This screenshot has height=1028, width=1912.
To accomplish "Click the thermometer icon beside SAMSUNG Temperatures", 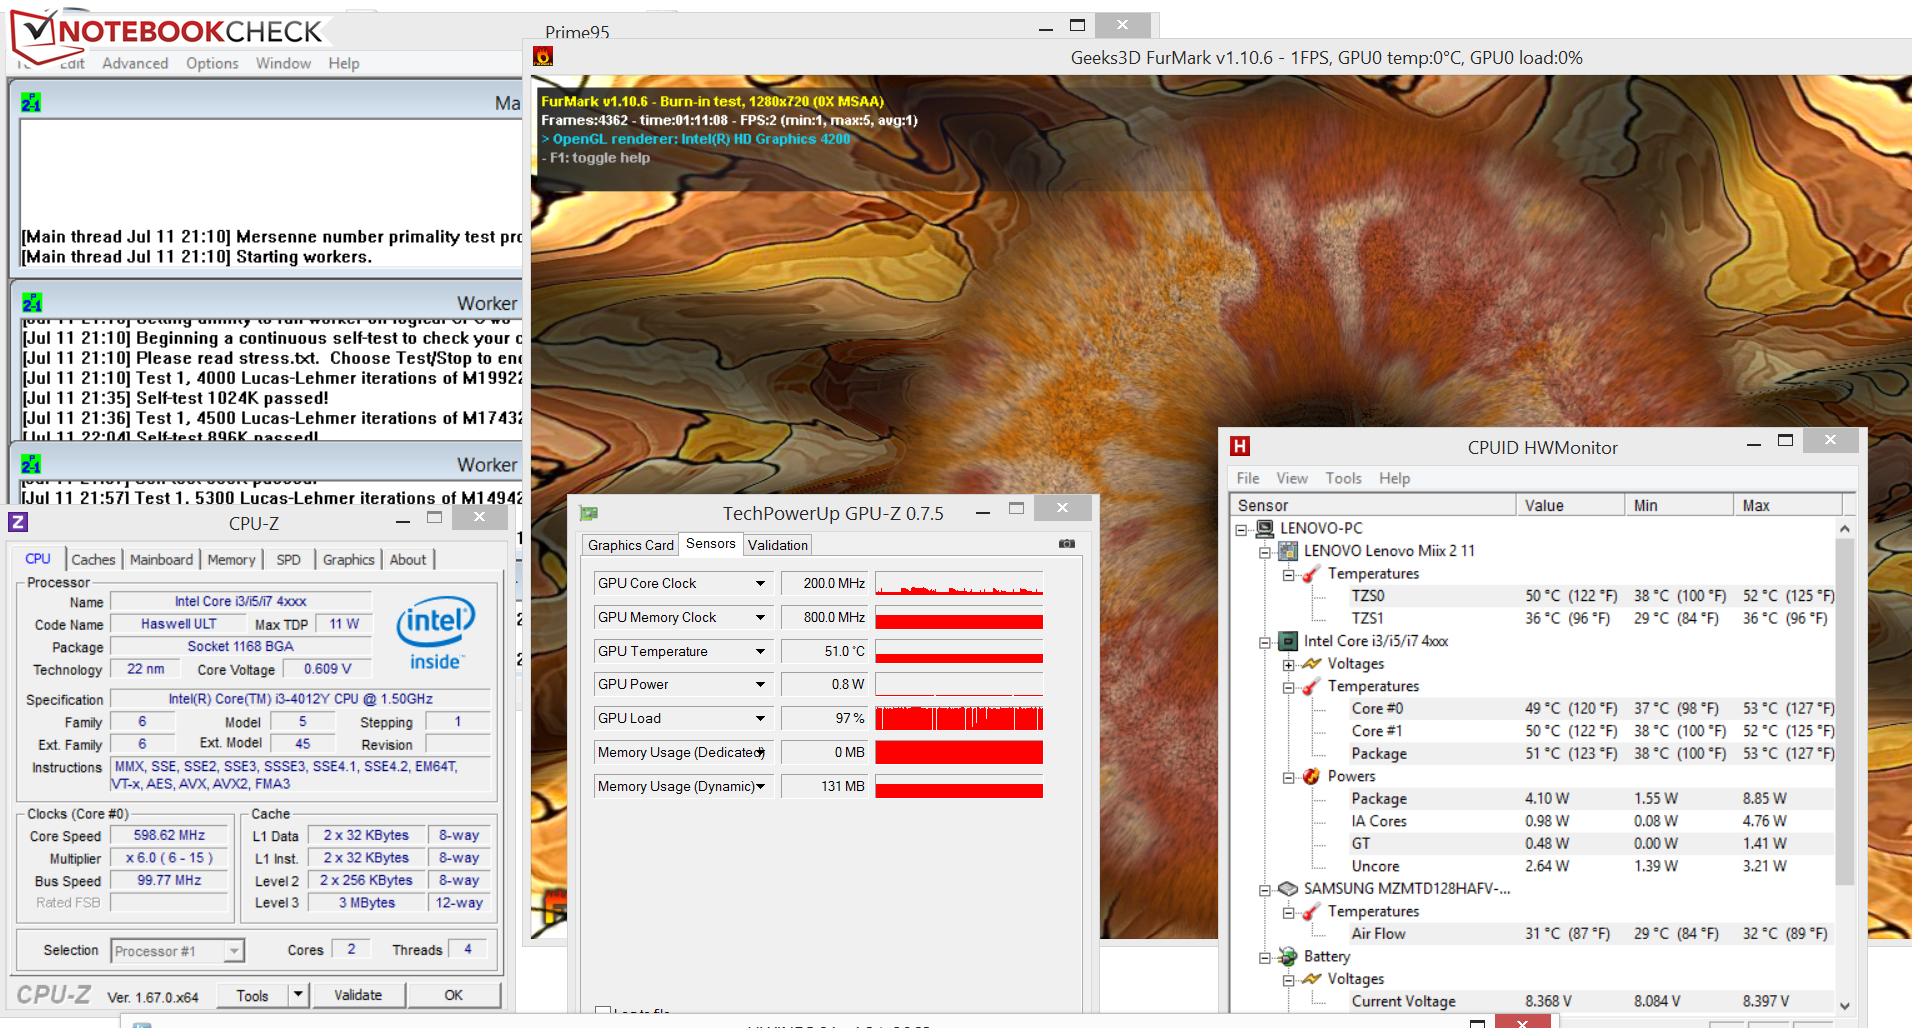I will tap(1312, 911).
